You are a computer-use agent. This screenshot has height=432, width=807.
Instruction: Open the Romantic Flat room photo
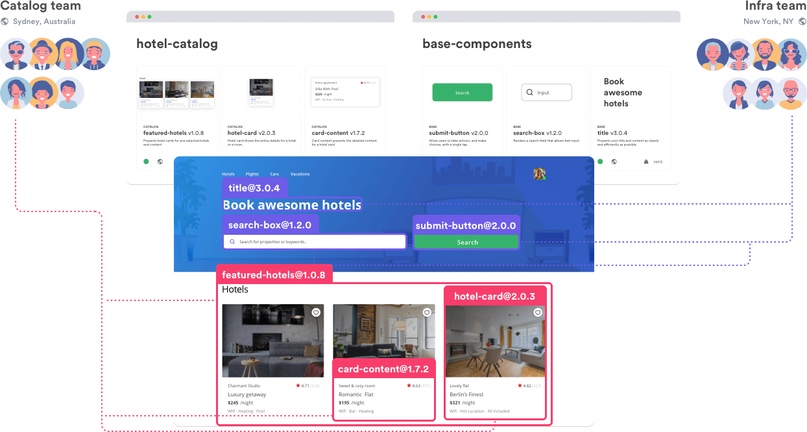[x=384, y=331]
